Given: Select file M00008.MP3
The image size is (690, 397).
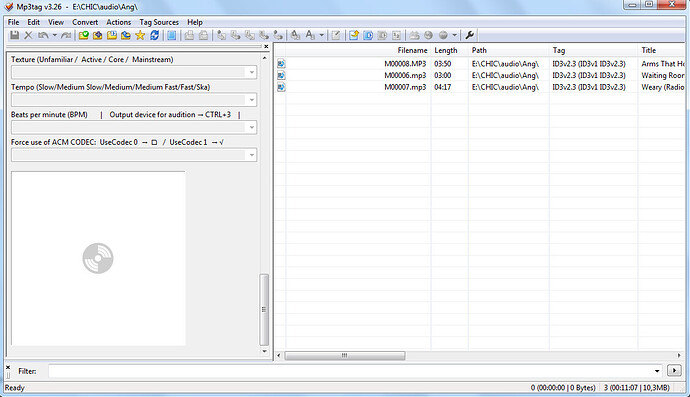Looking at the screenshot, I should click(405, 64).
